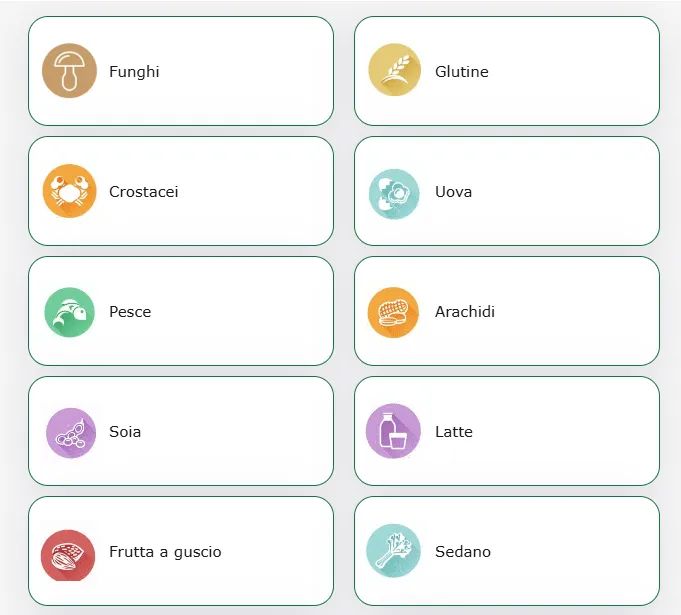Click the nut Frutta a guscio icon
This screenshot has width=681, height=615.
click(x=68, y=554)
